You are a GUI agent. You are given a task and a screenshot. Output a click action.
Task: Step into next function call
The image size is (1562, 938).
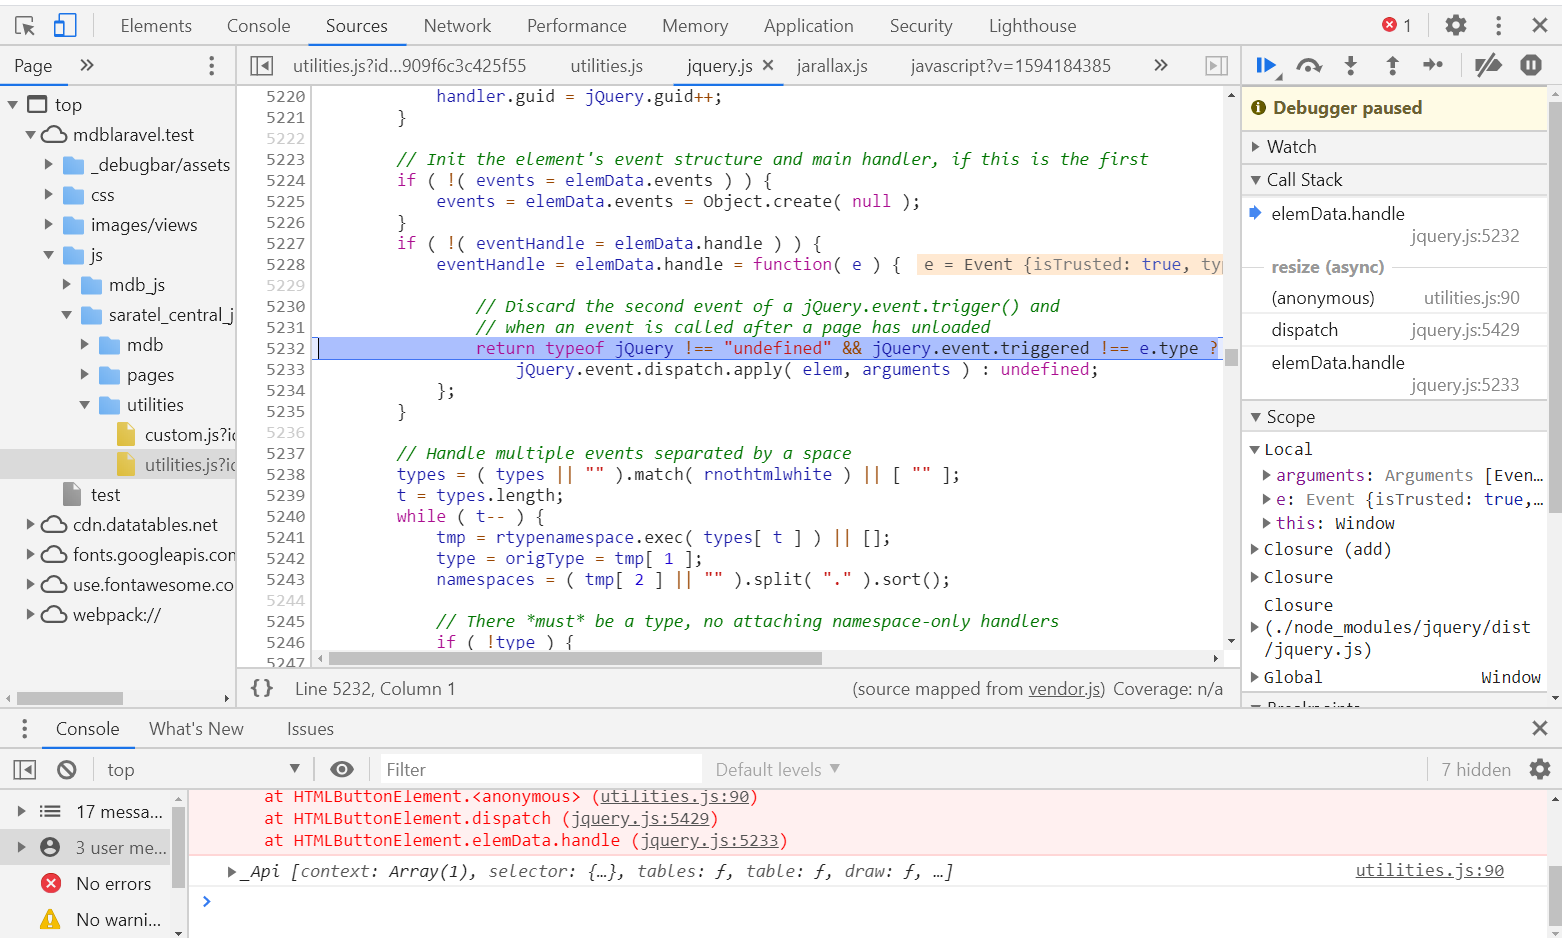point(1351,65)
